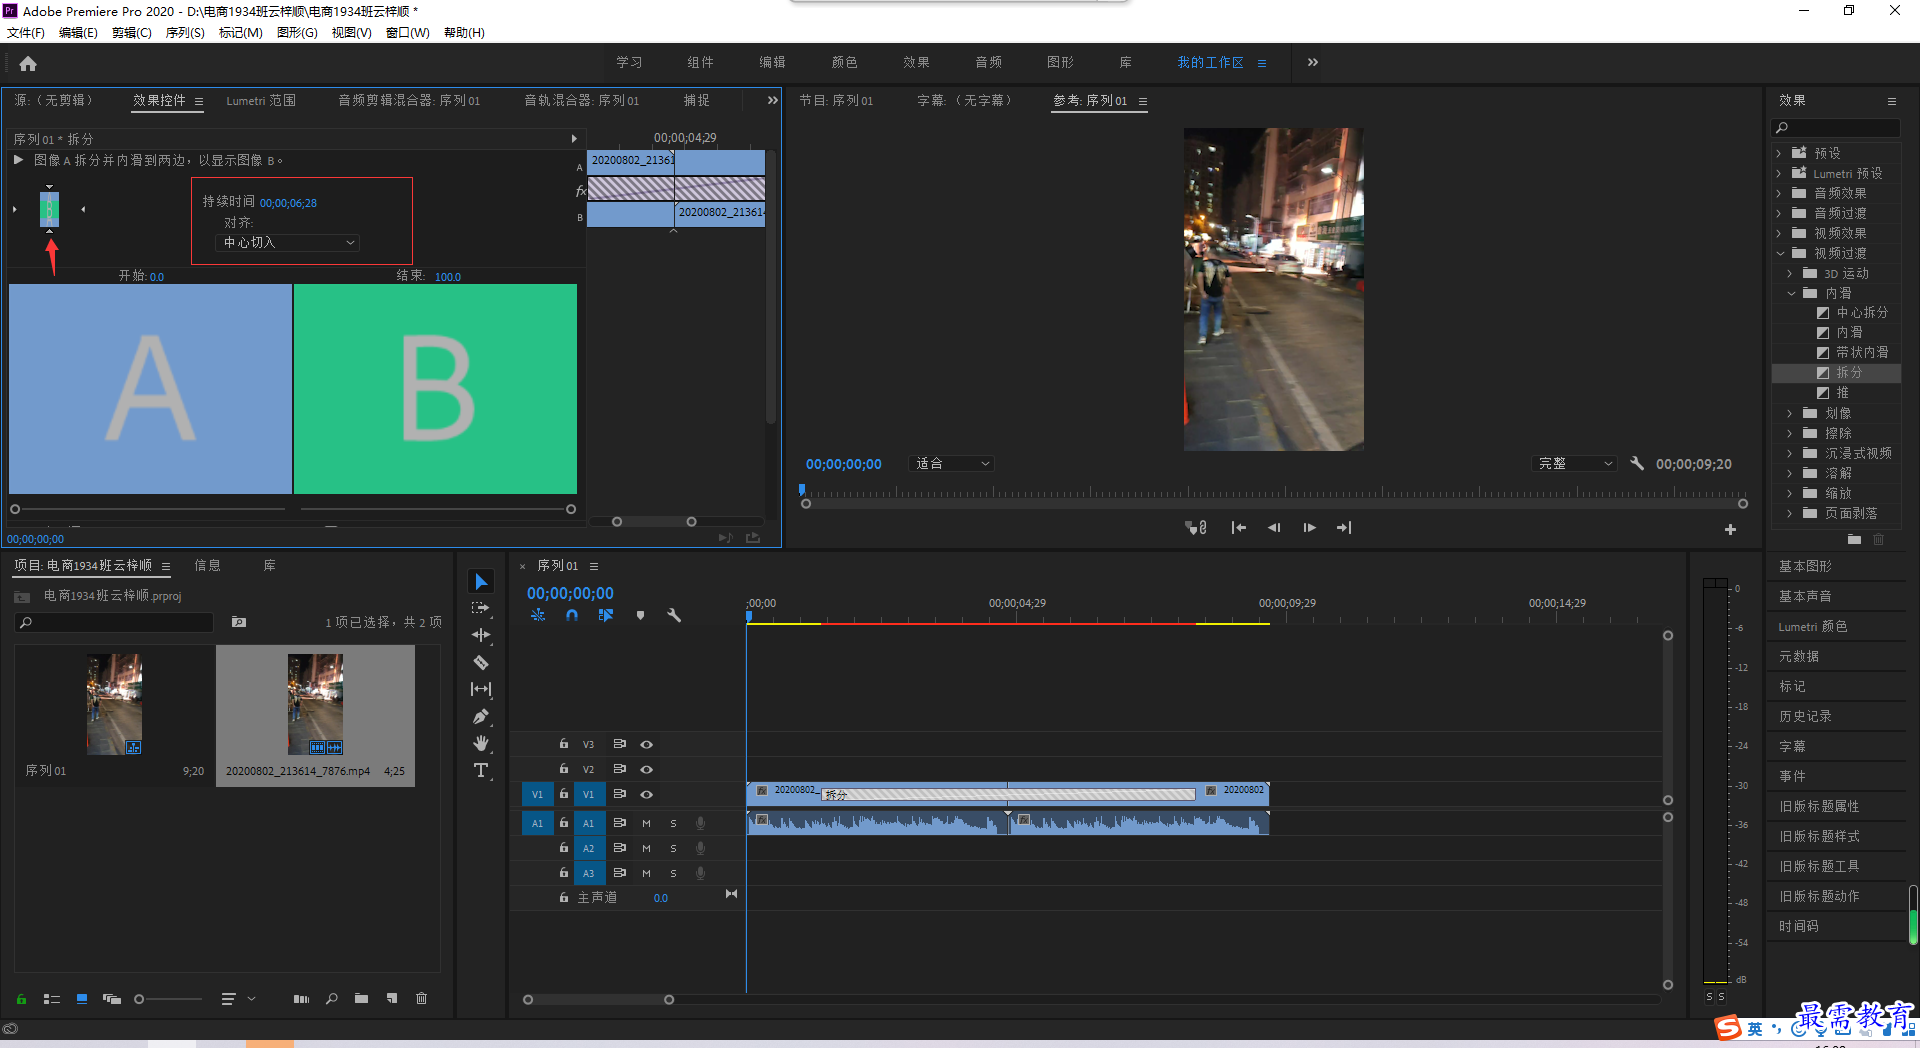The height and width of the screenshot is (1048, 1920).
Task: Create new item in project panel
Action: (392, 999)
